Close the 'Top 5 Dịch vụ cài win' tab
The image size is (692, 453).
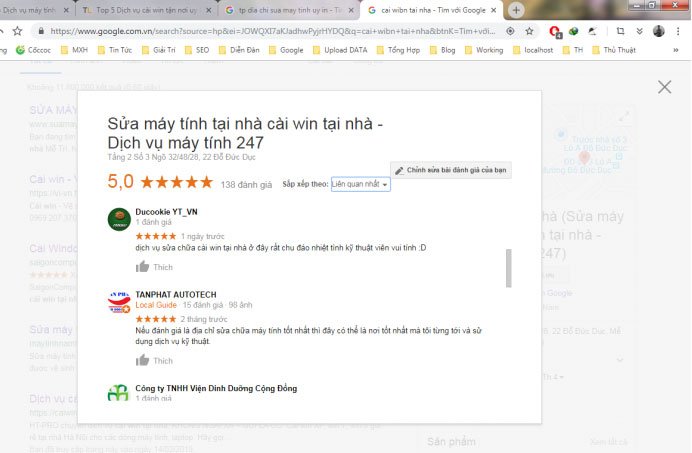click(209, 10)
